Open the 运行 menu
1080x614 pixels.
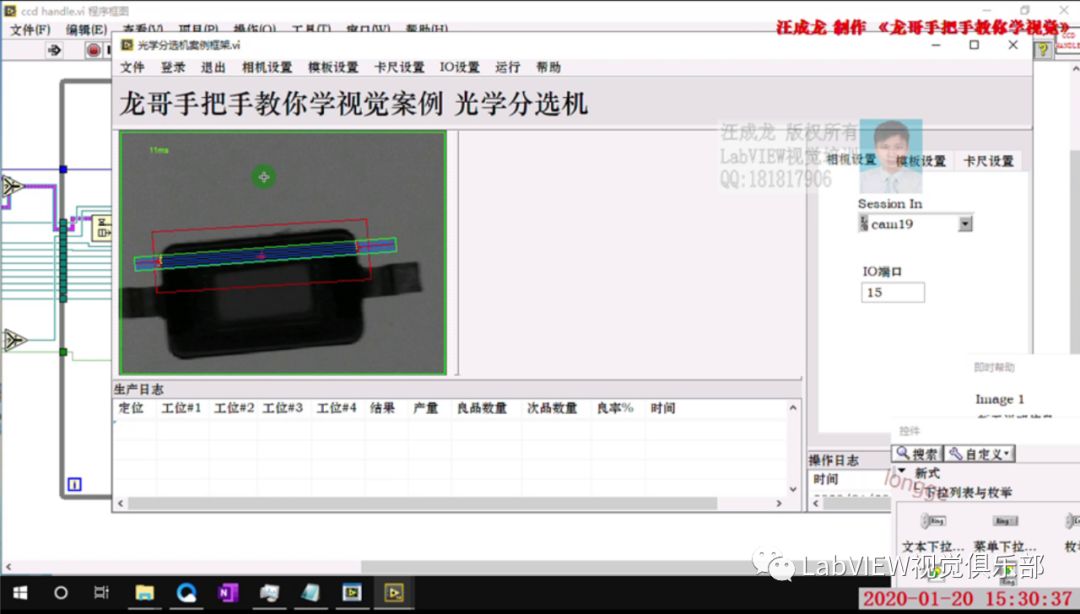(x=508, y=67)
